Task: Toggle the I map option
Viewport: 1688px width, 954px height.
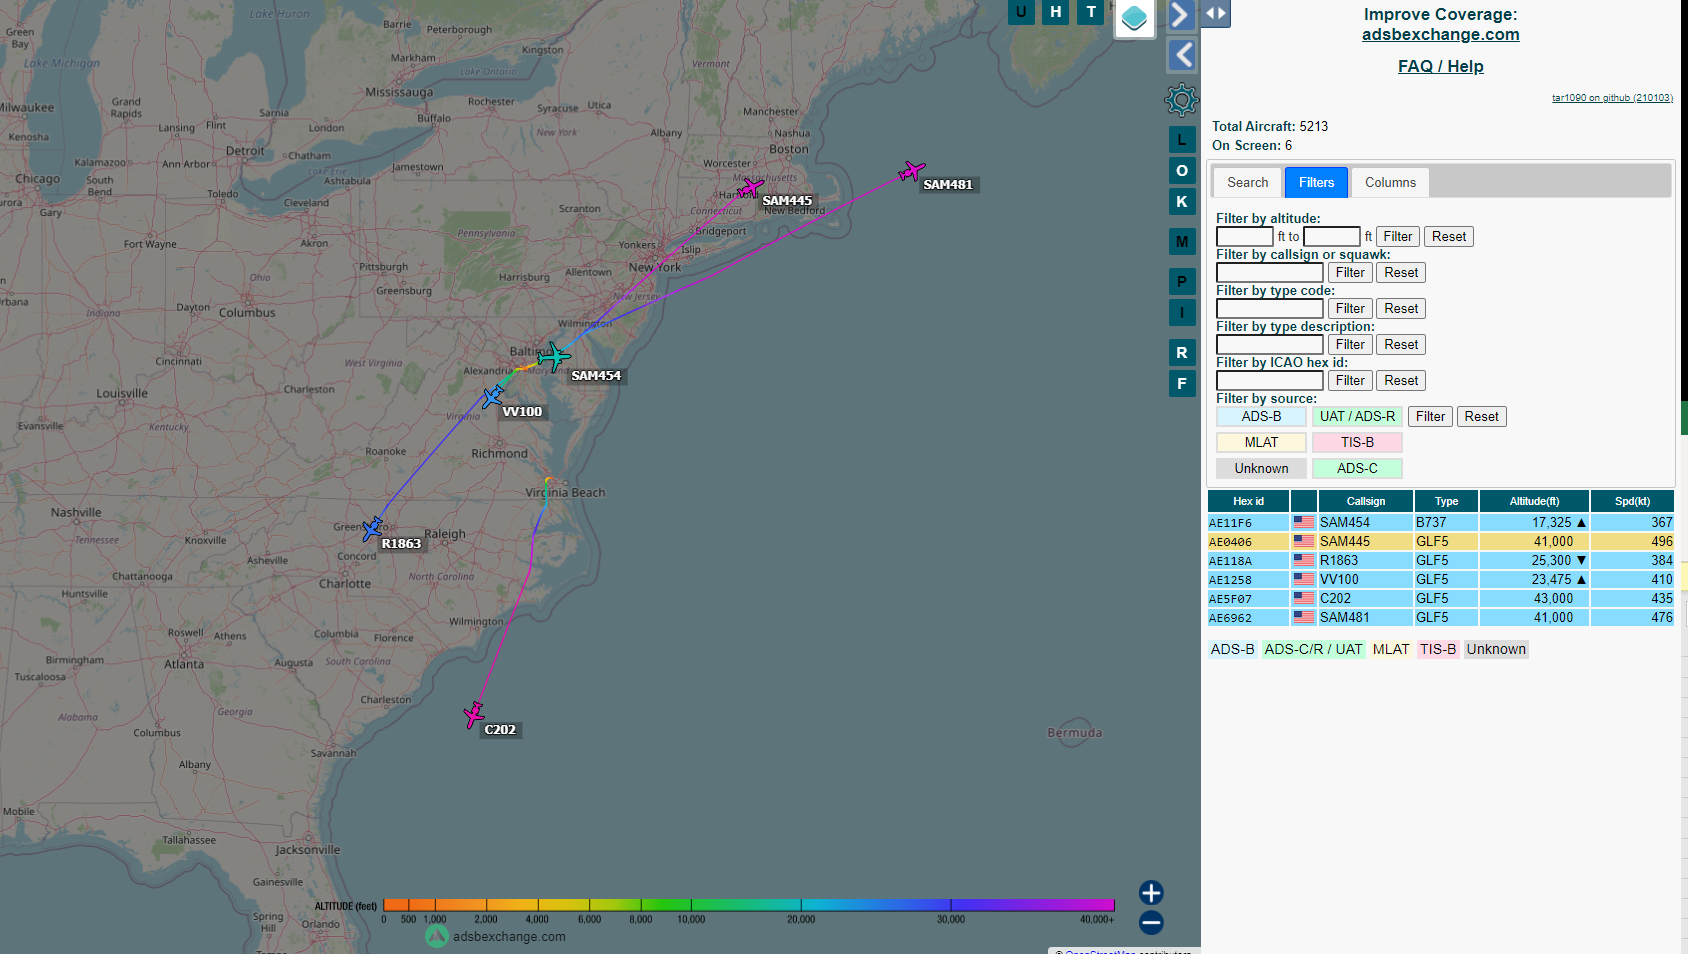Action: pos(1182,313)
